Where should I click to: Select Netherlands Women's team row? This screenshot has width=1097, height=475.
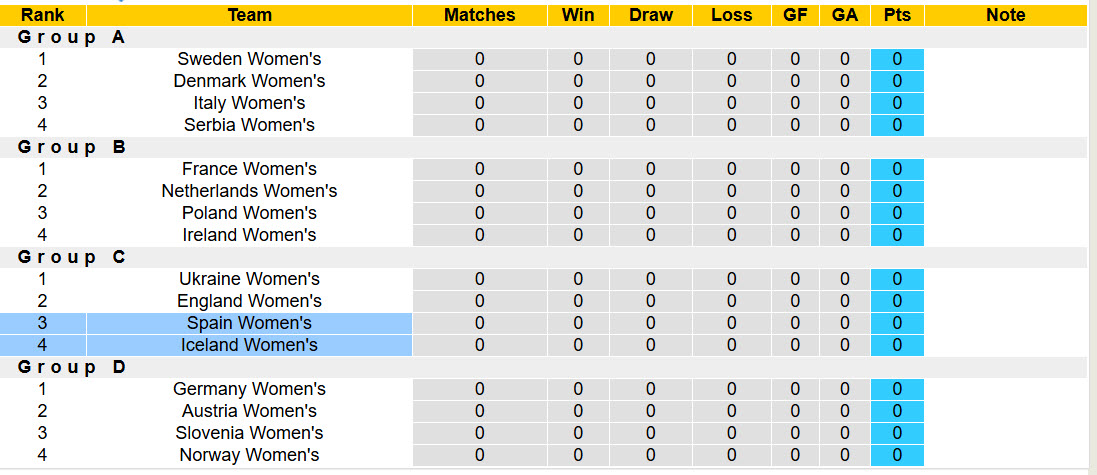coord(249,191)
